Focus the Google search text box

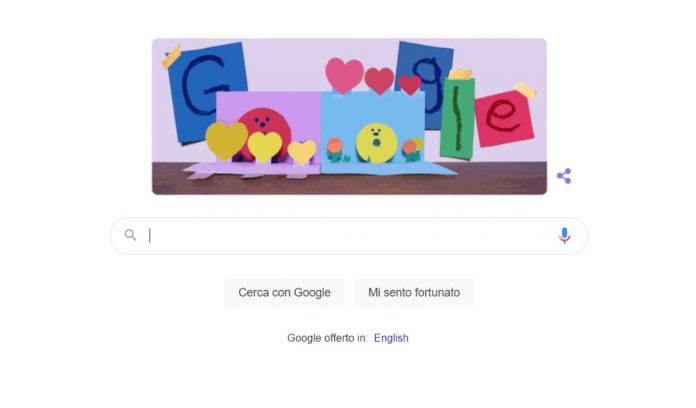(x=349, y=236)
